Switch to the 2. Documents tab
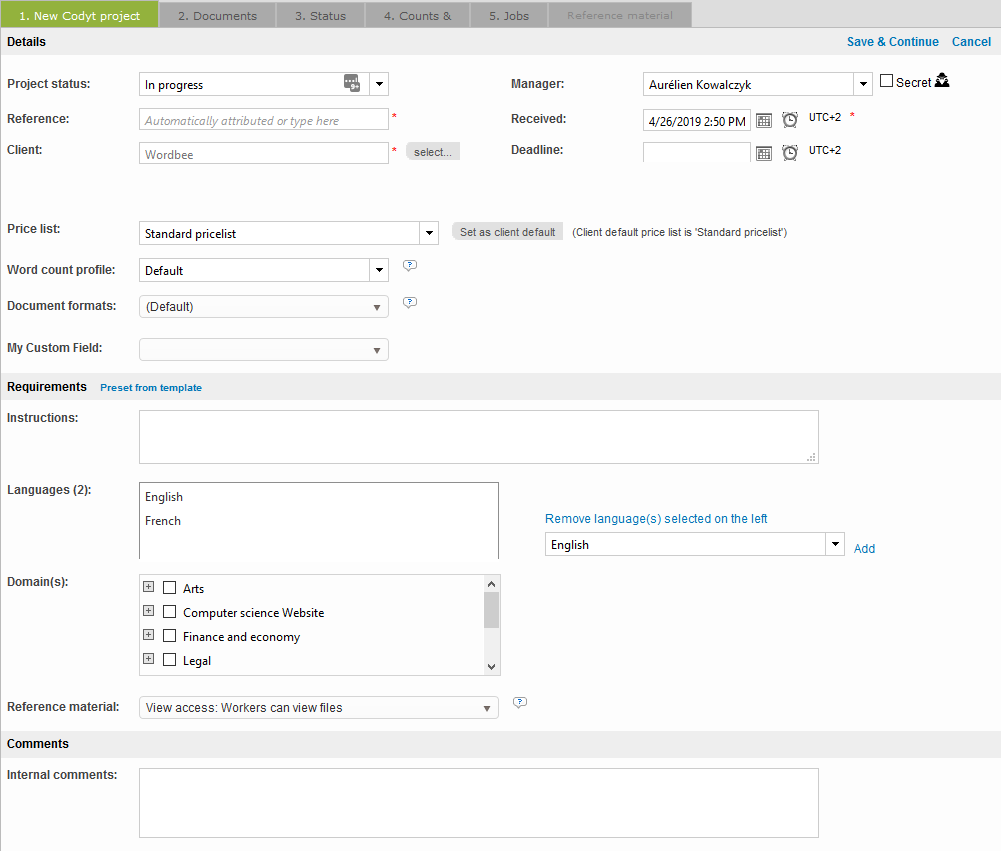The height and width of the screenshot is (851, 1001). 217,15
